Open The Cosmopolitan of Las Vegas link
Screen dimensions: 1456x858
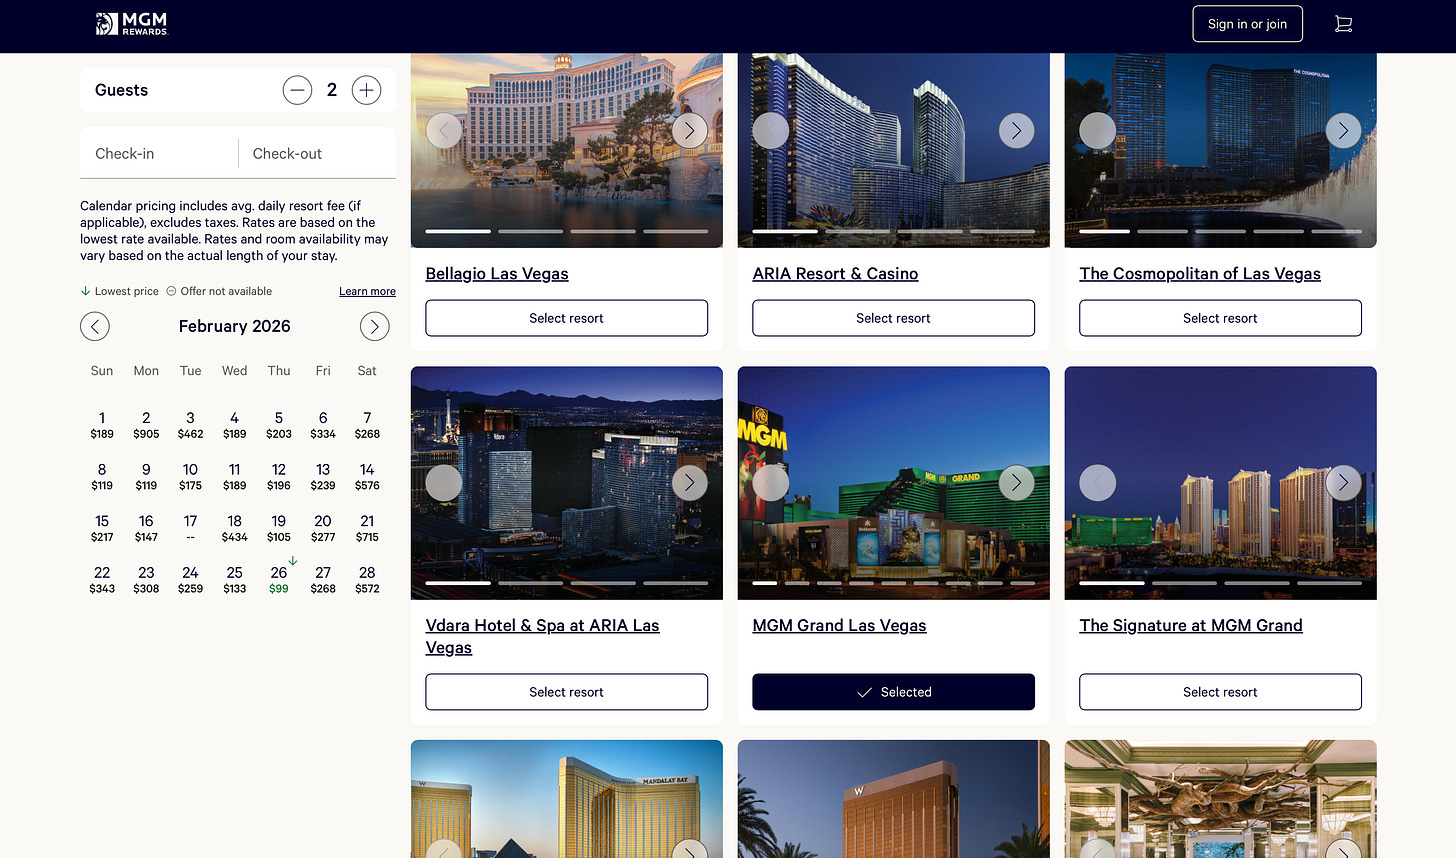tap(1200, 274)
